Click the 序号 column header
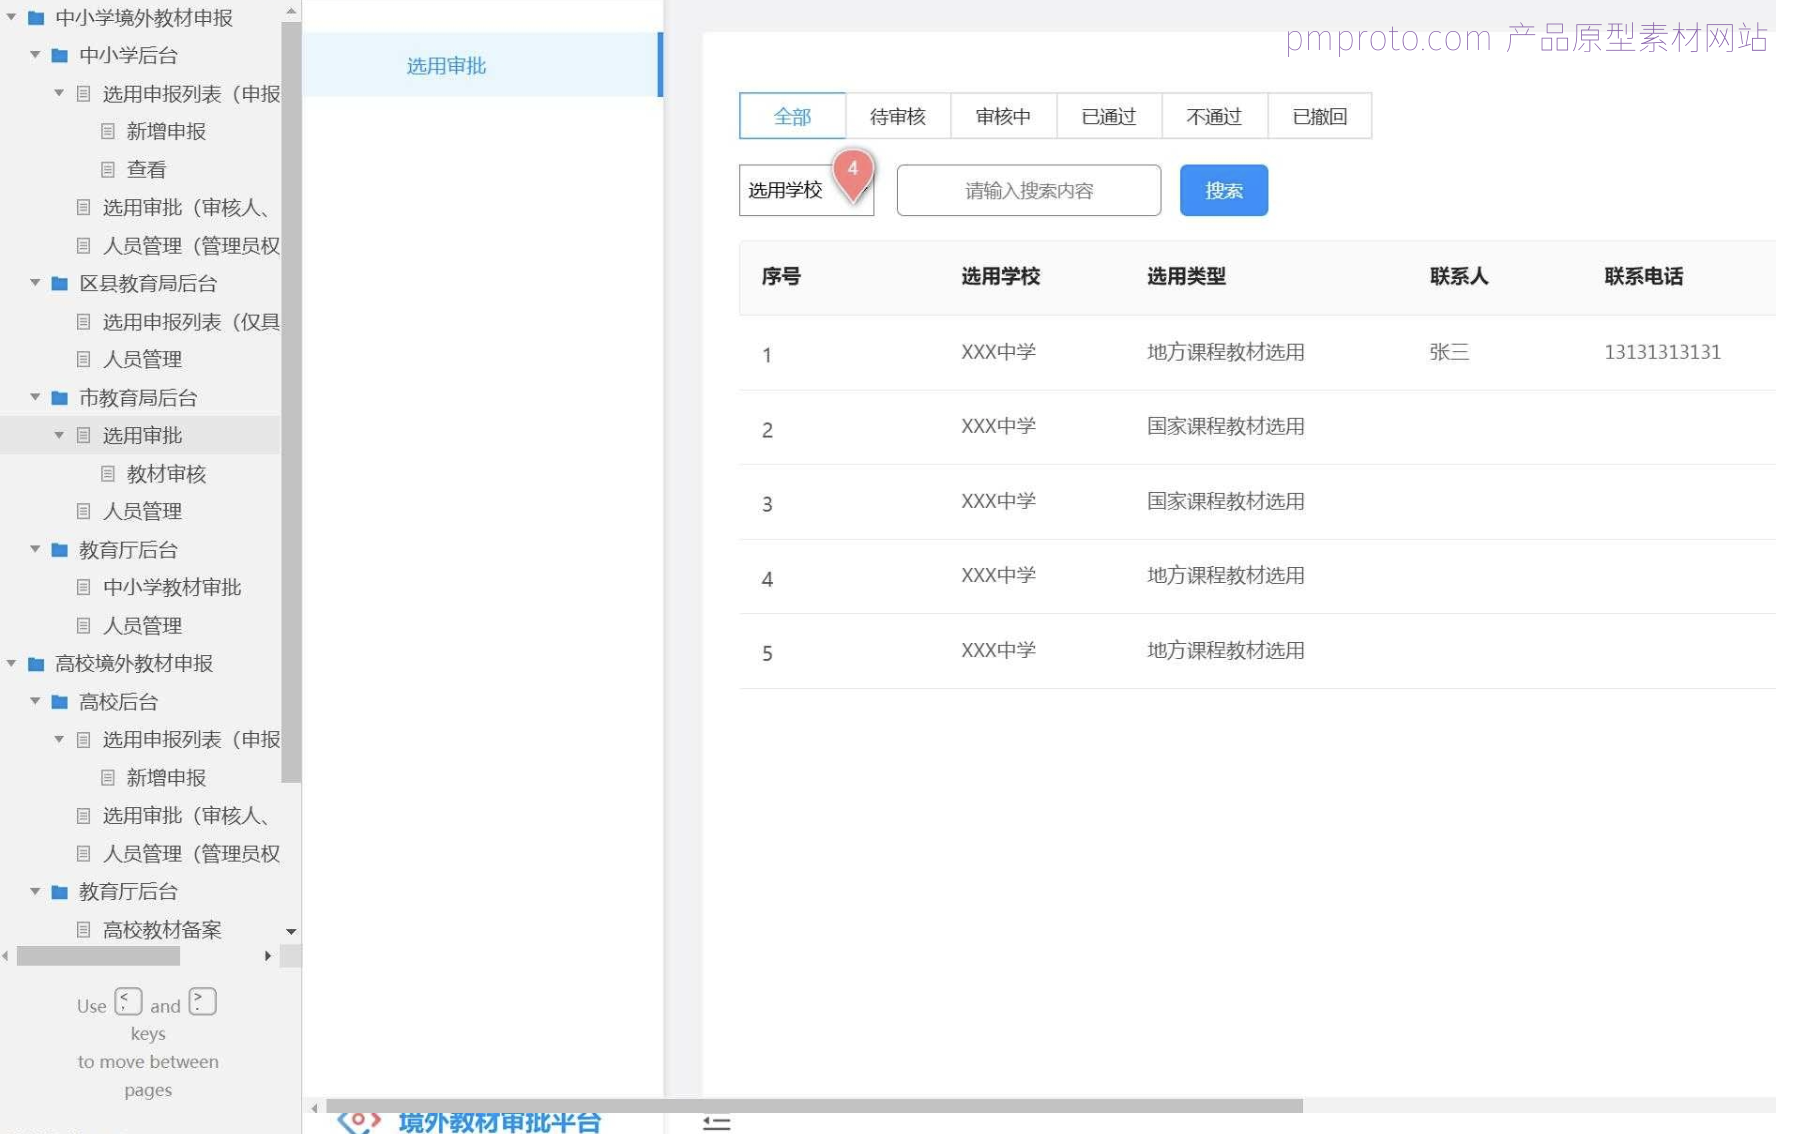Image resolution: width=1810 pixels, height=1134 pixels. coord(781,276)
